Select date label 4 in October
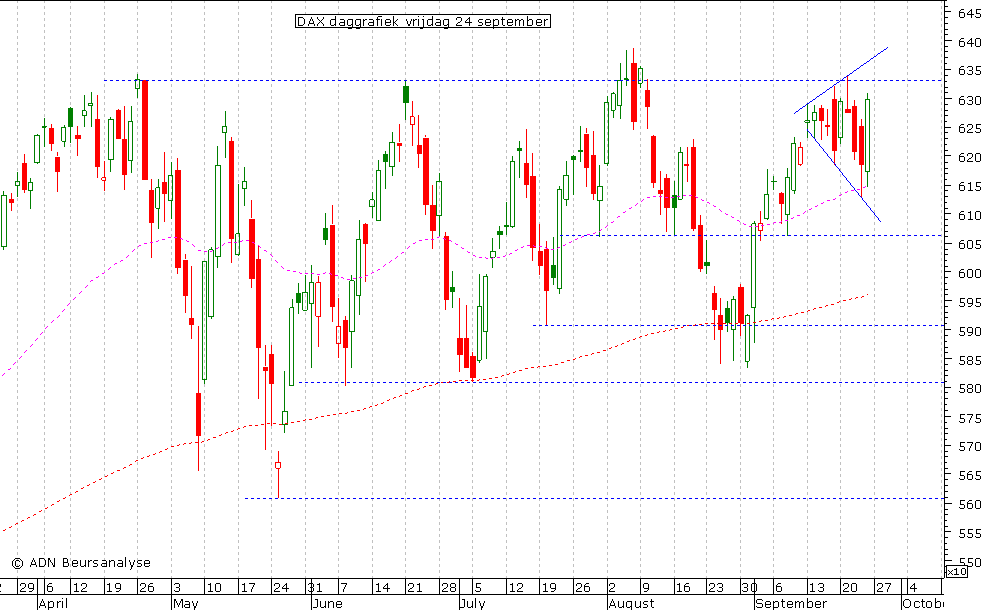985x610 pixels. 913,587
